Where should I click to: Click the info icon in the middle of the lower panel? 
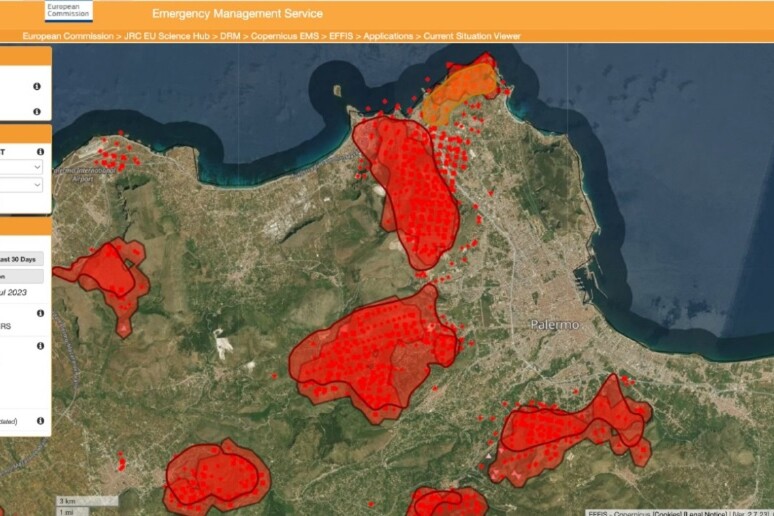pos(40,346)
